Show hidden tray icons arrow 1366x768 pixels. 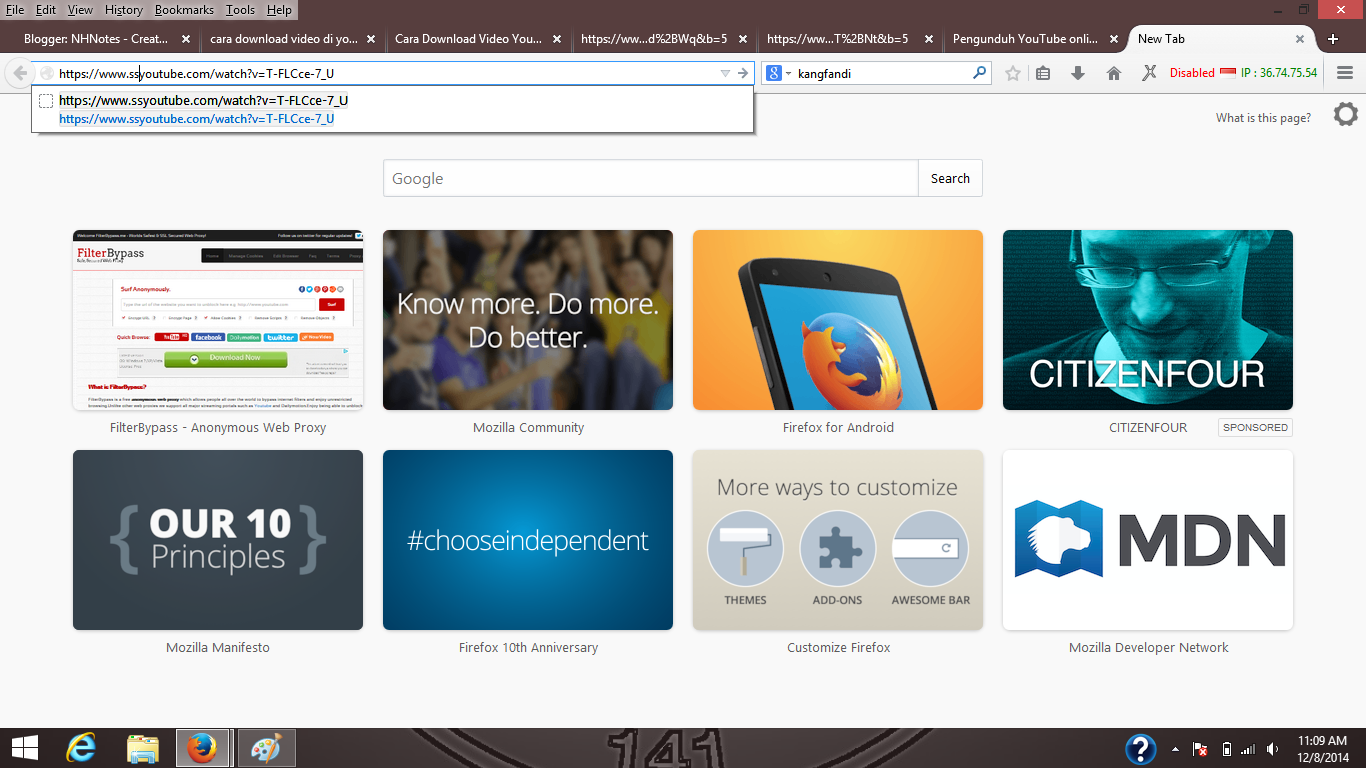coord(1176,749)
